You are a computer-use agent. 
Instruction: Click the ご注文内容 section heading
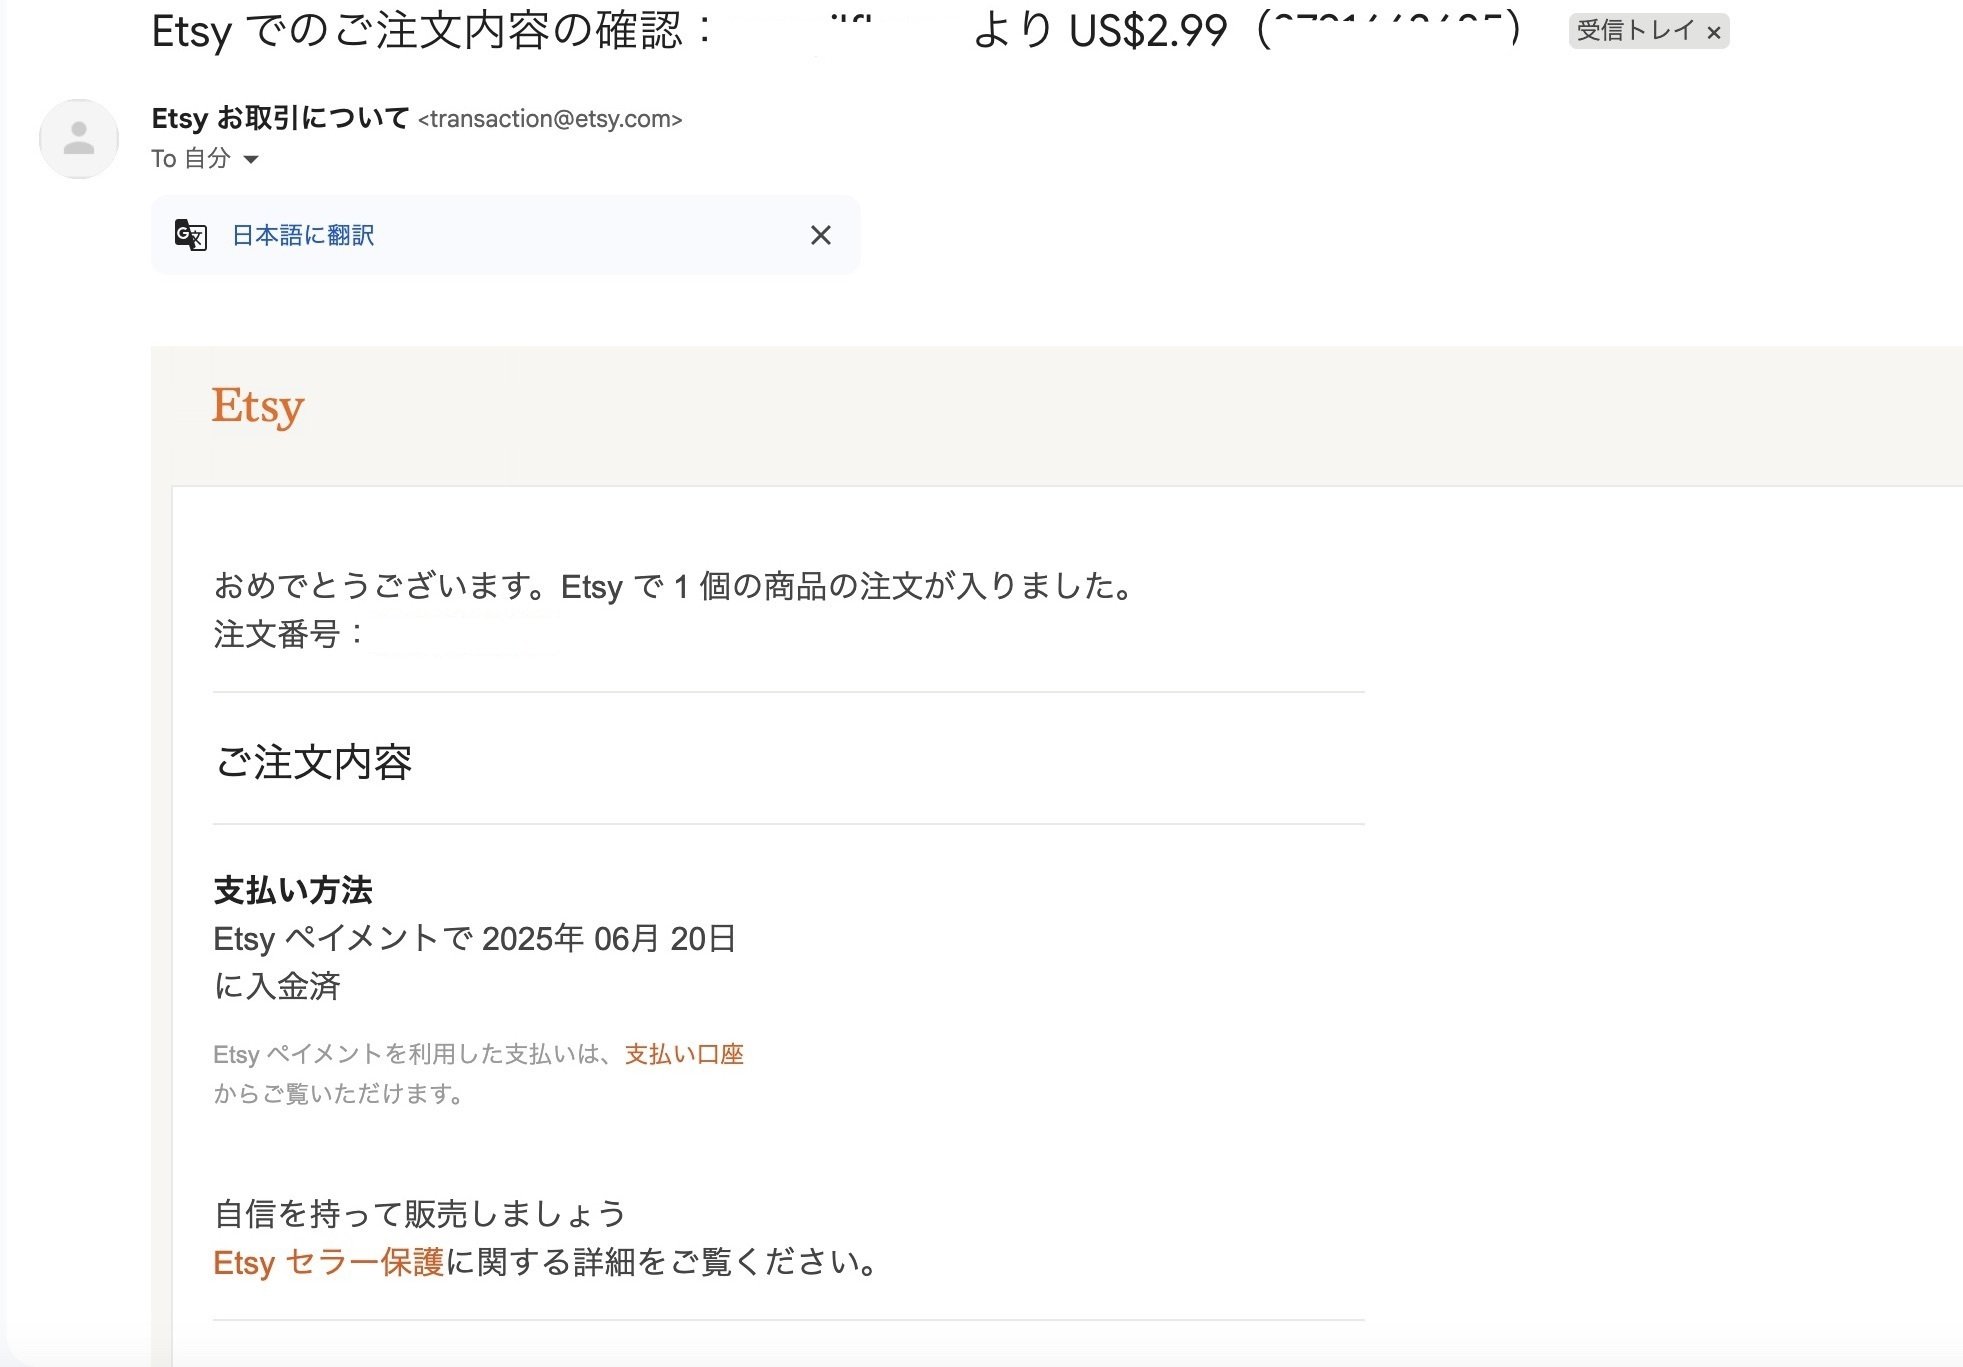313,762
